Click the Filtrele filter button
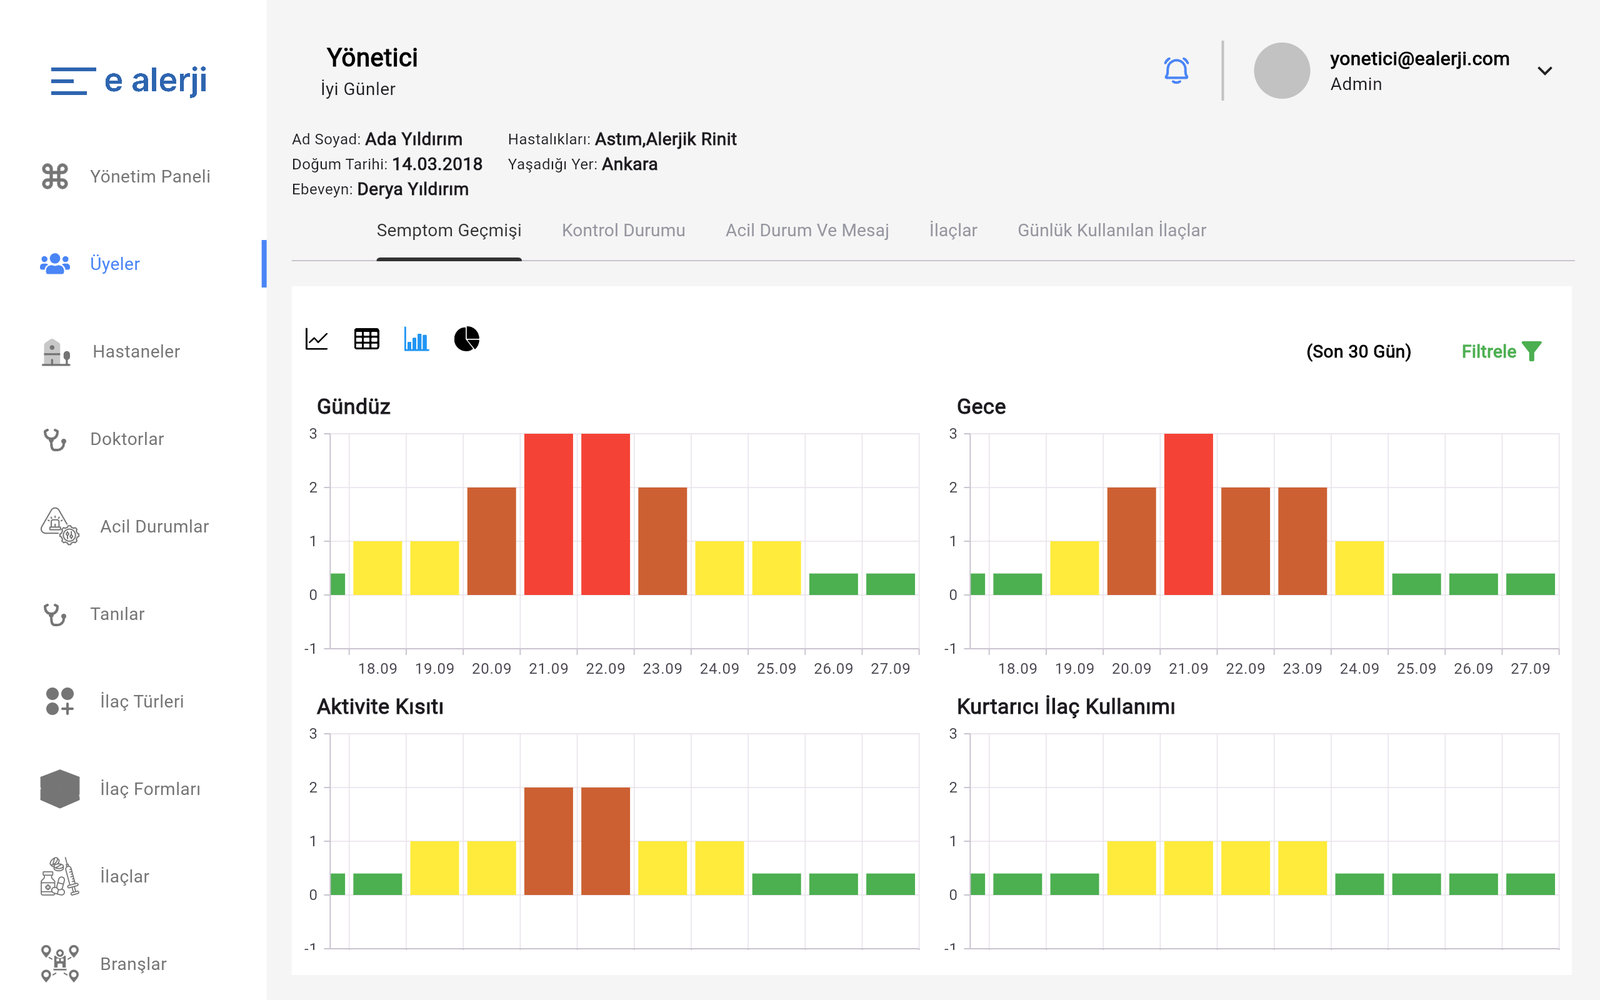This screenshot has width=1600, height=1000. pyautogui.click(x=1501, y=351)
